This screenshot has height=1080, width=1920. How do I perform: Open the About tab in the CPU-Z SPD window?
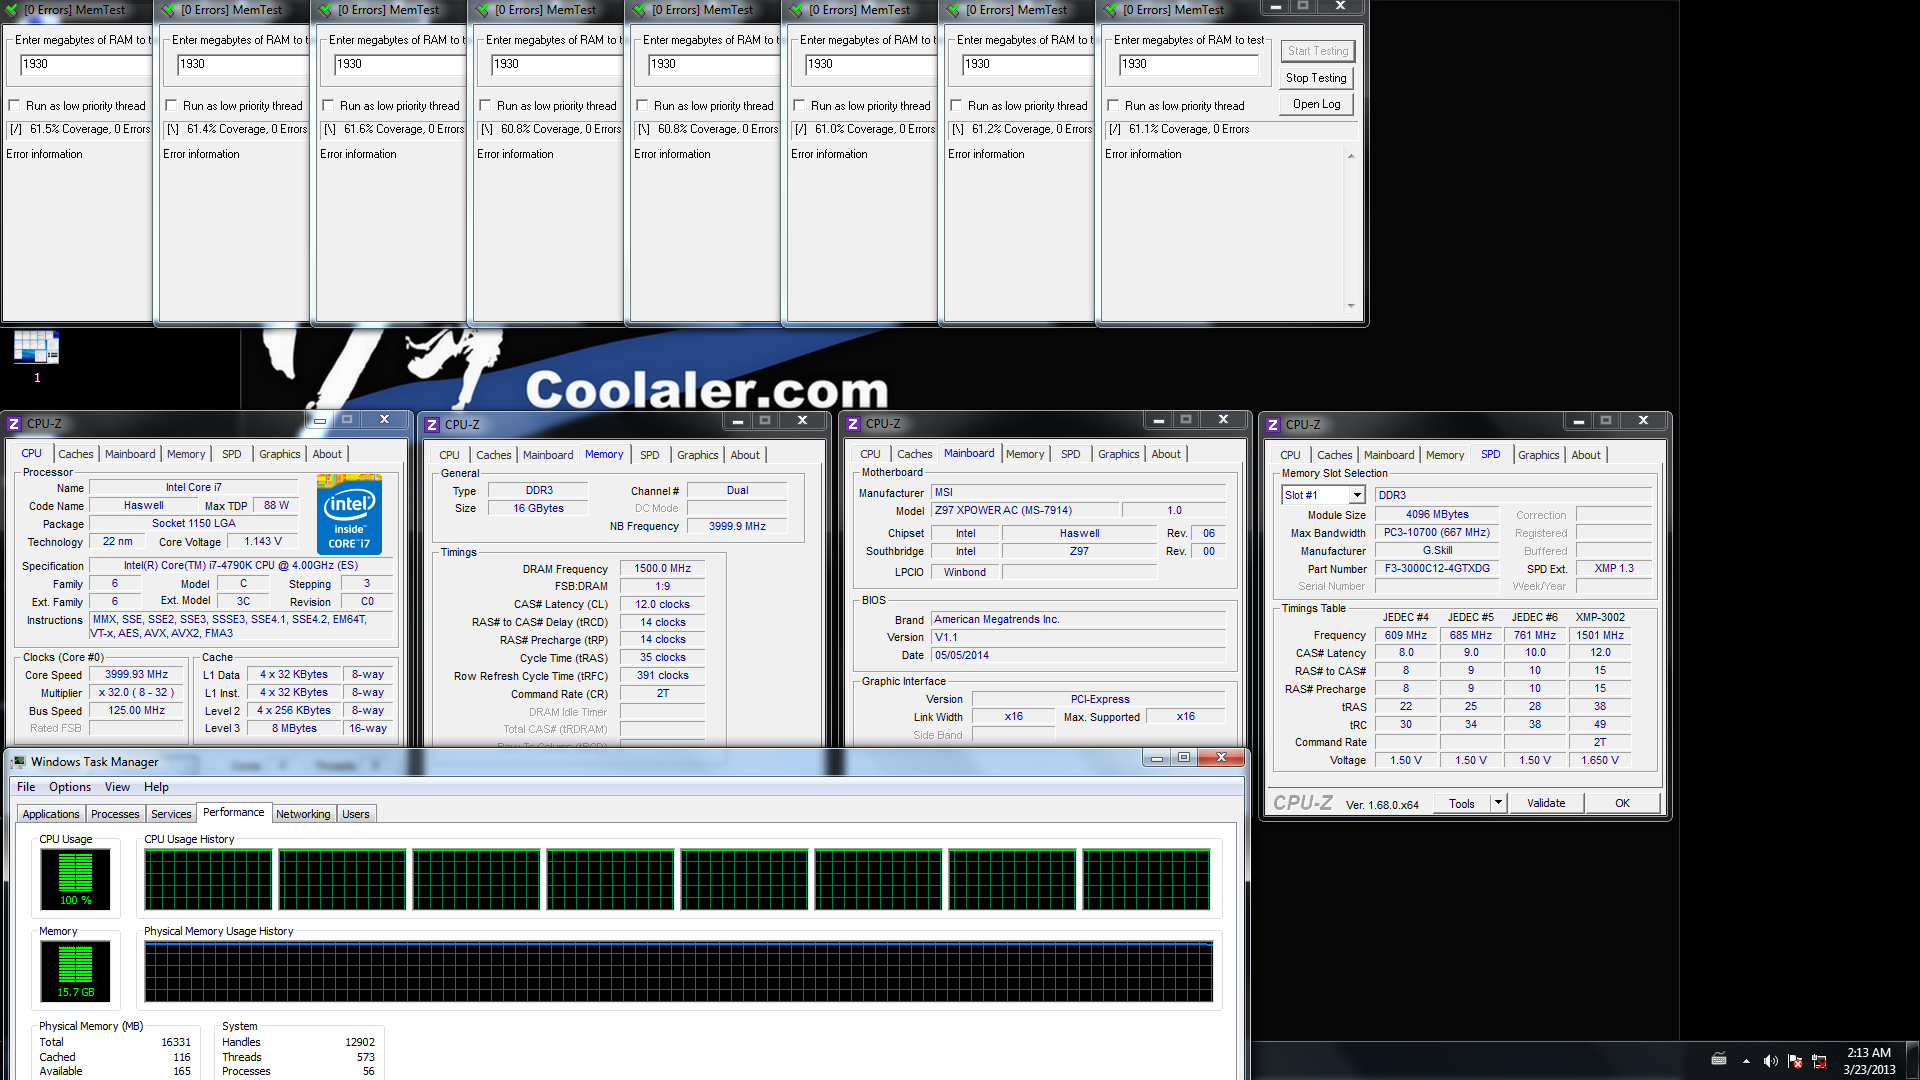tap(1585, 455)
